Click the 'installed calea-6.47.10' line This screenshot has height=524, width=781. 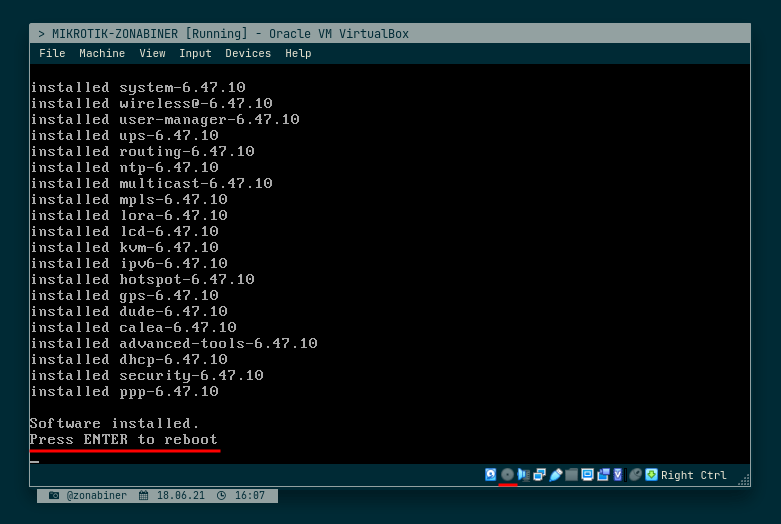pos(133,327)
